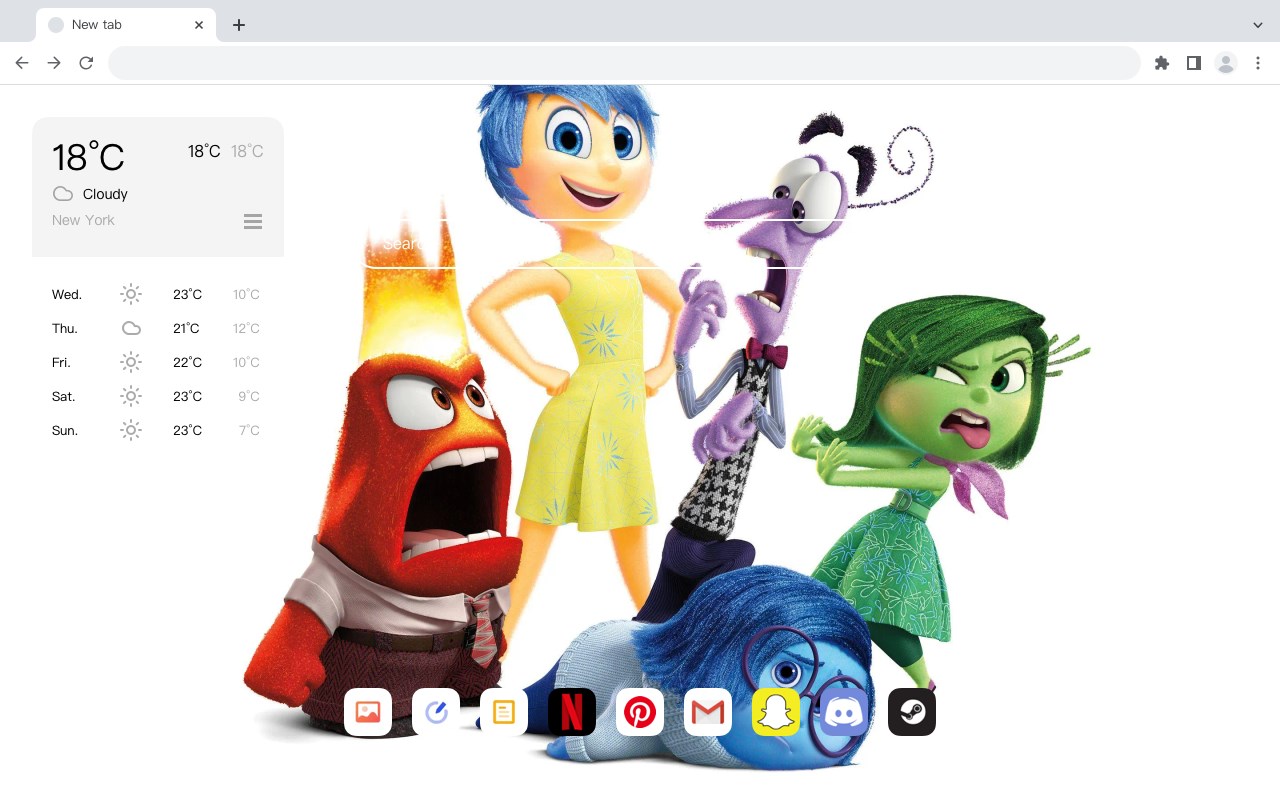Click Sunday's 7°C low temperature
Image resolution: width=1280 pixels, height=800 pixels.
tap(249, 430)
